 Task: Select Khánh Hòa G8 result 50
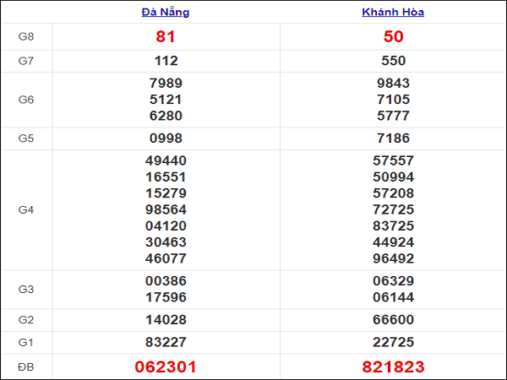point(393,37)
